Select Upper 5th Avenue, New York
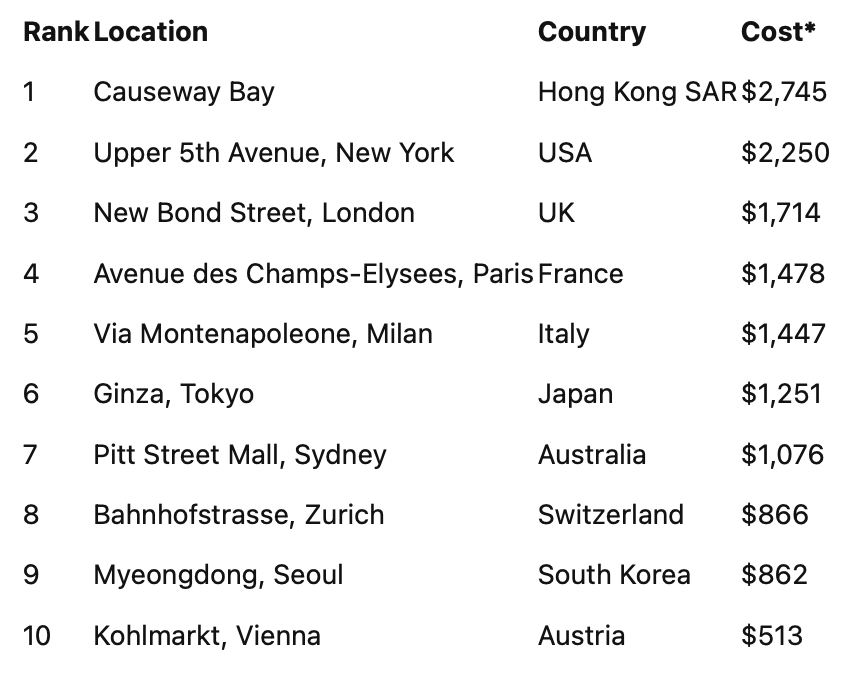This screenshot has height=676, width=850. (x=273, y=153)
